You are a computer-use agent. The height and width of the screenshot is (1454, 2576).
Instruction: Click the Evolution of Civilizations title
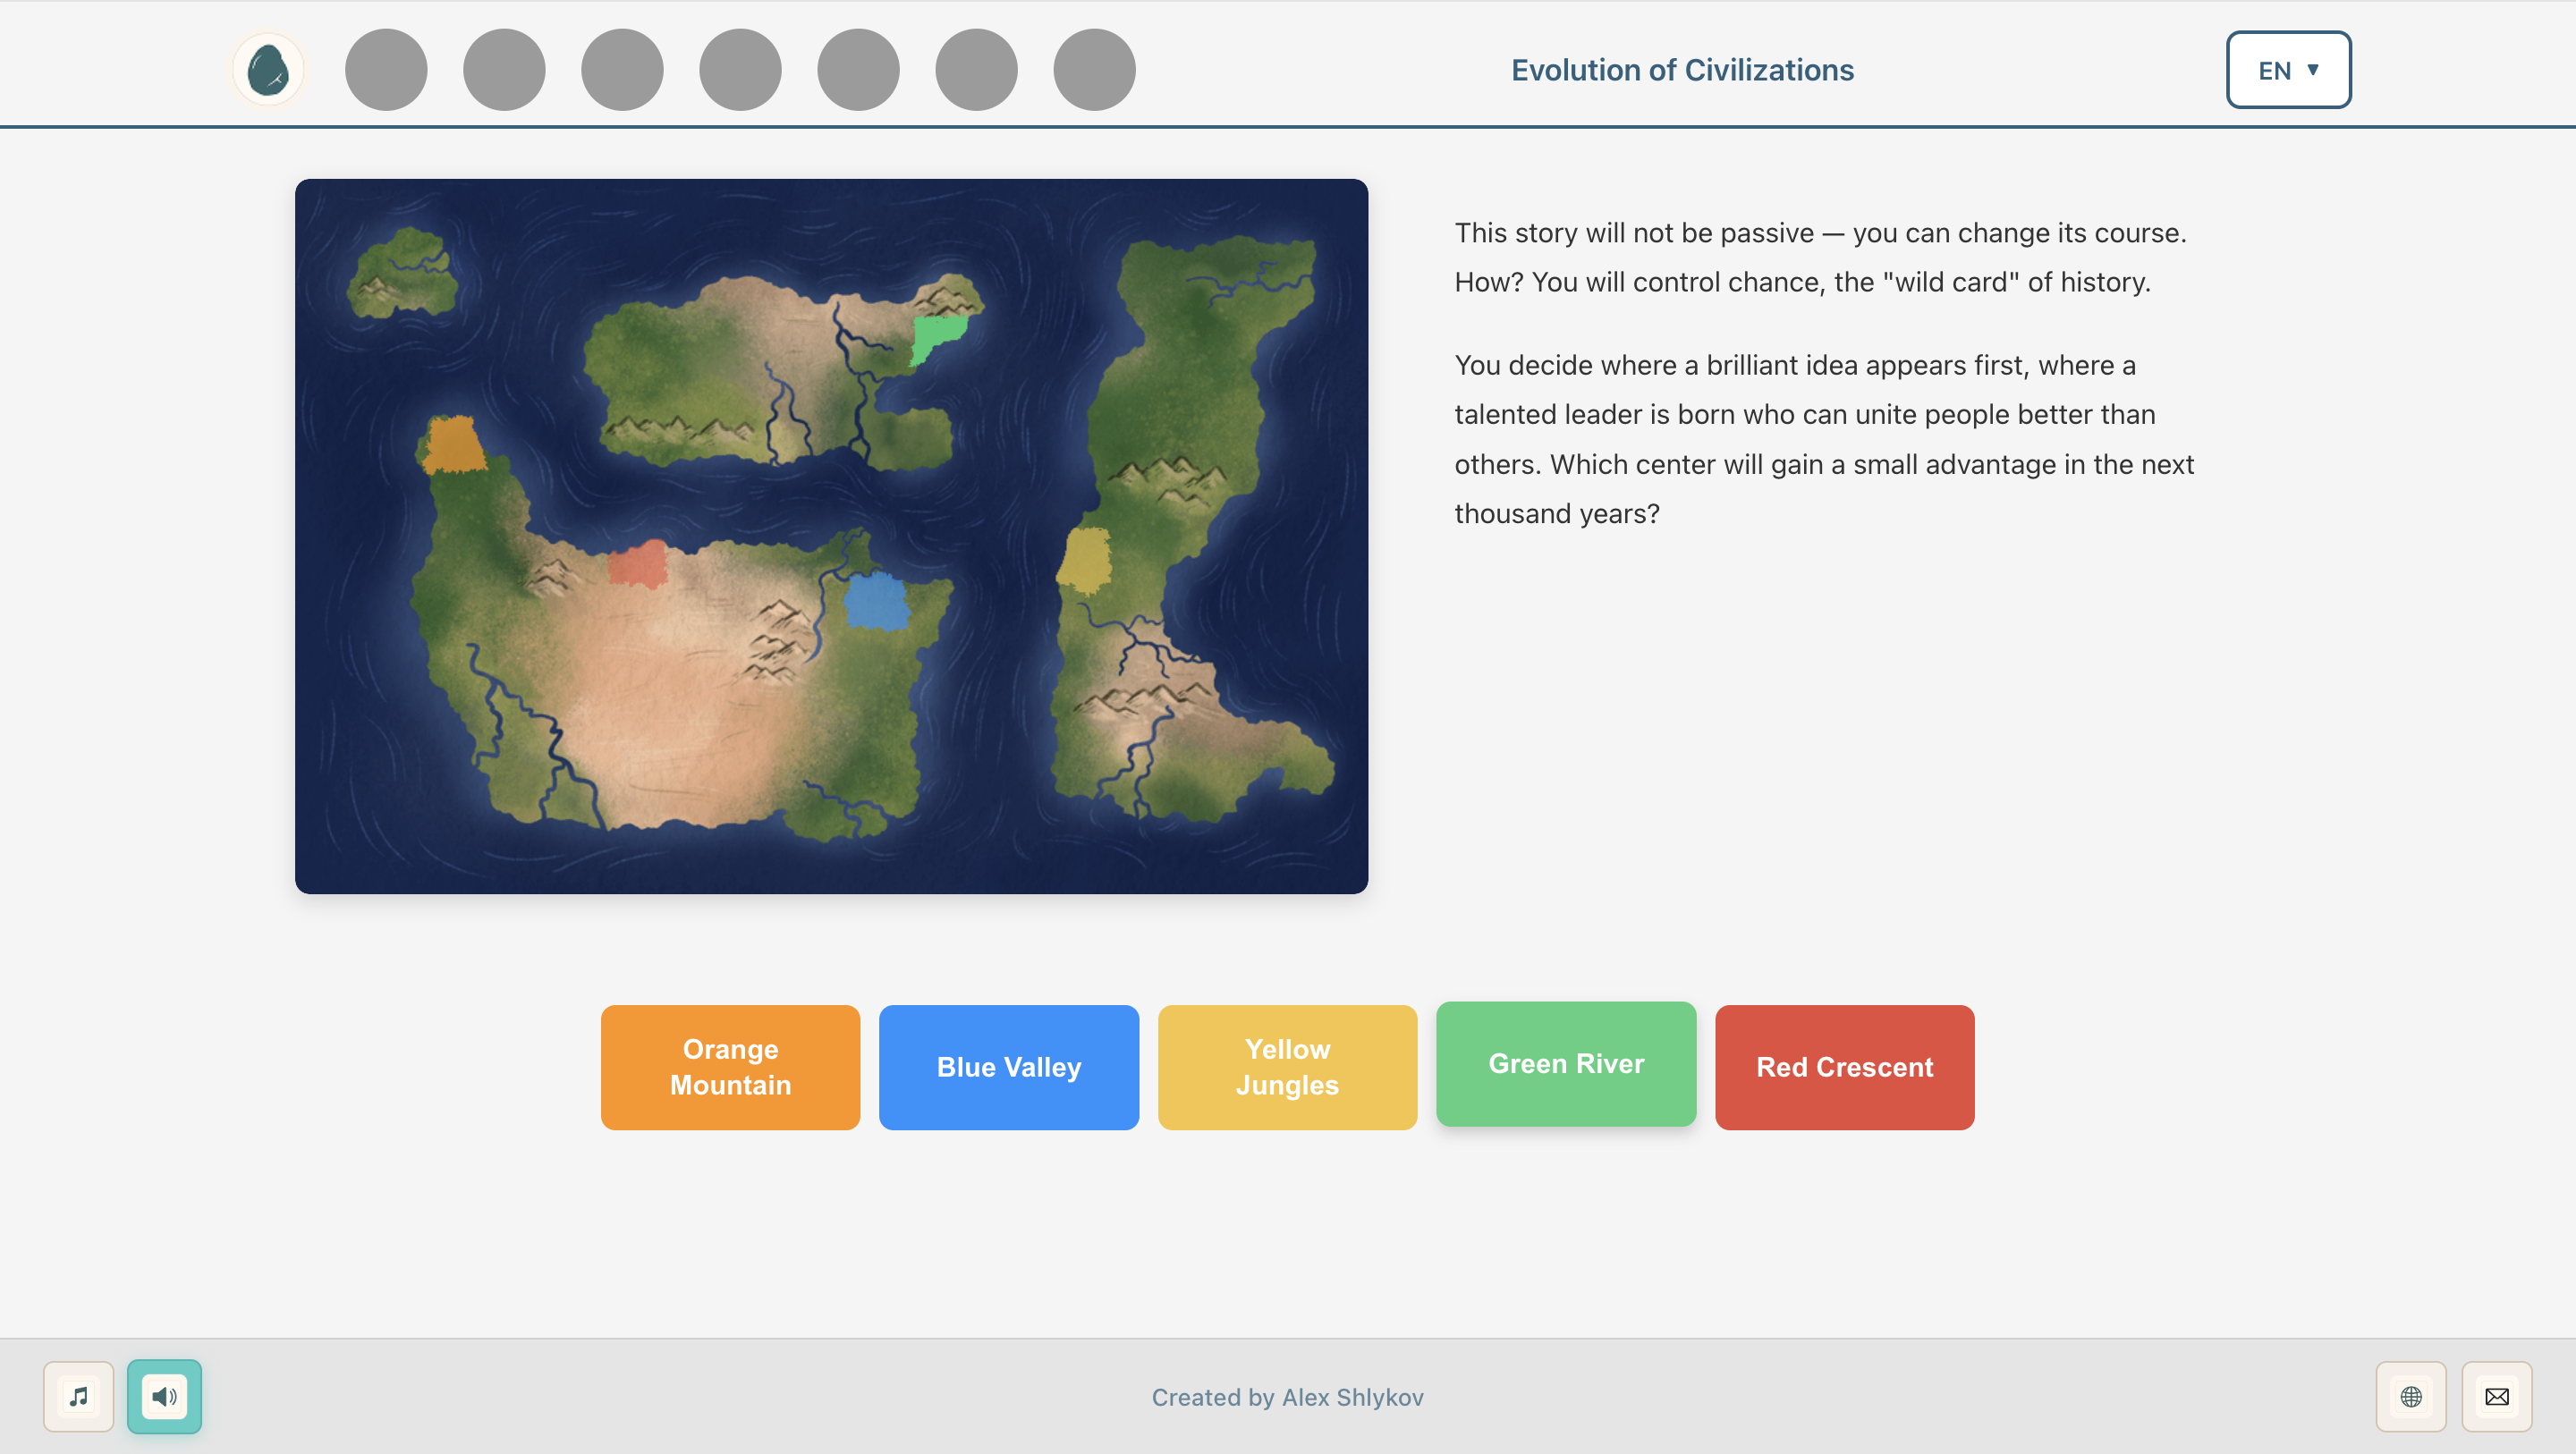coord(1682,70)
